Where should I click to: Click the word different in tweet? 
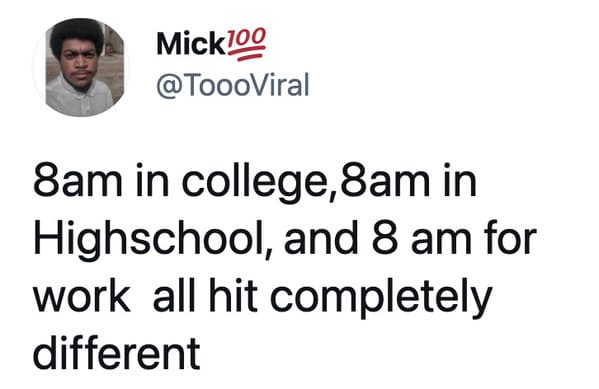point(117,353)
